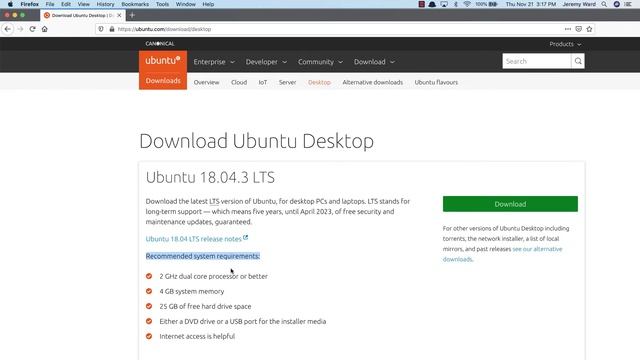The image size is (640, 360).
Task: Open the Tools menu
Action: pyautogui.click(x=162, y=4)
